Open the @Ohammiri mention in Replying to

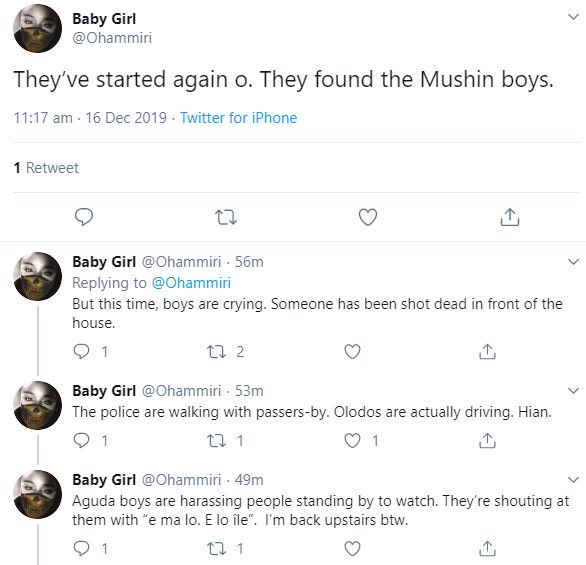191,283
